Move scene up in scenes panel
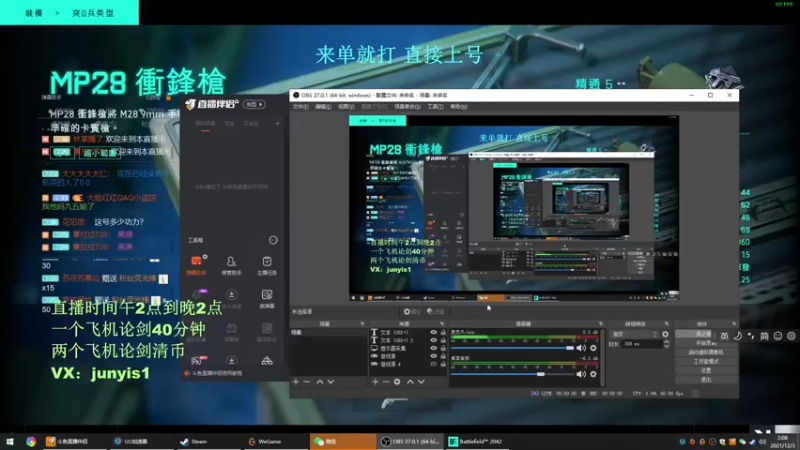Screen dimensions: 800x450 320,382
